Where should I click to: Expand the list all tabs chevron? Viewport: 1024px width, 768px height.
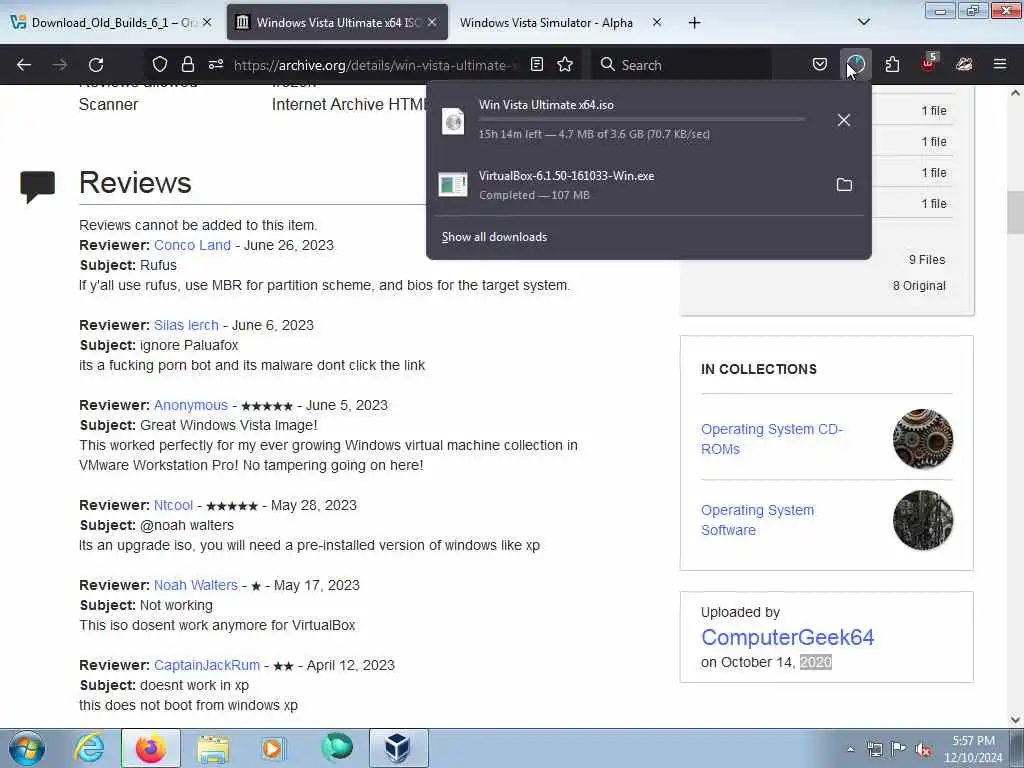coord(864,22)
